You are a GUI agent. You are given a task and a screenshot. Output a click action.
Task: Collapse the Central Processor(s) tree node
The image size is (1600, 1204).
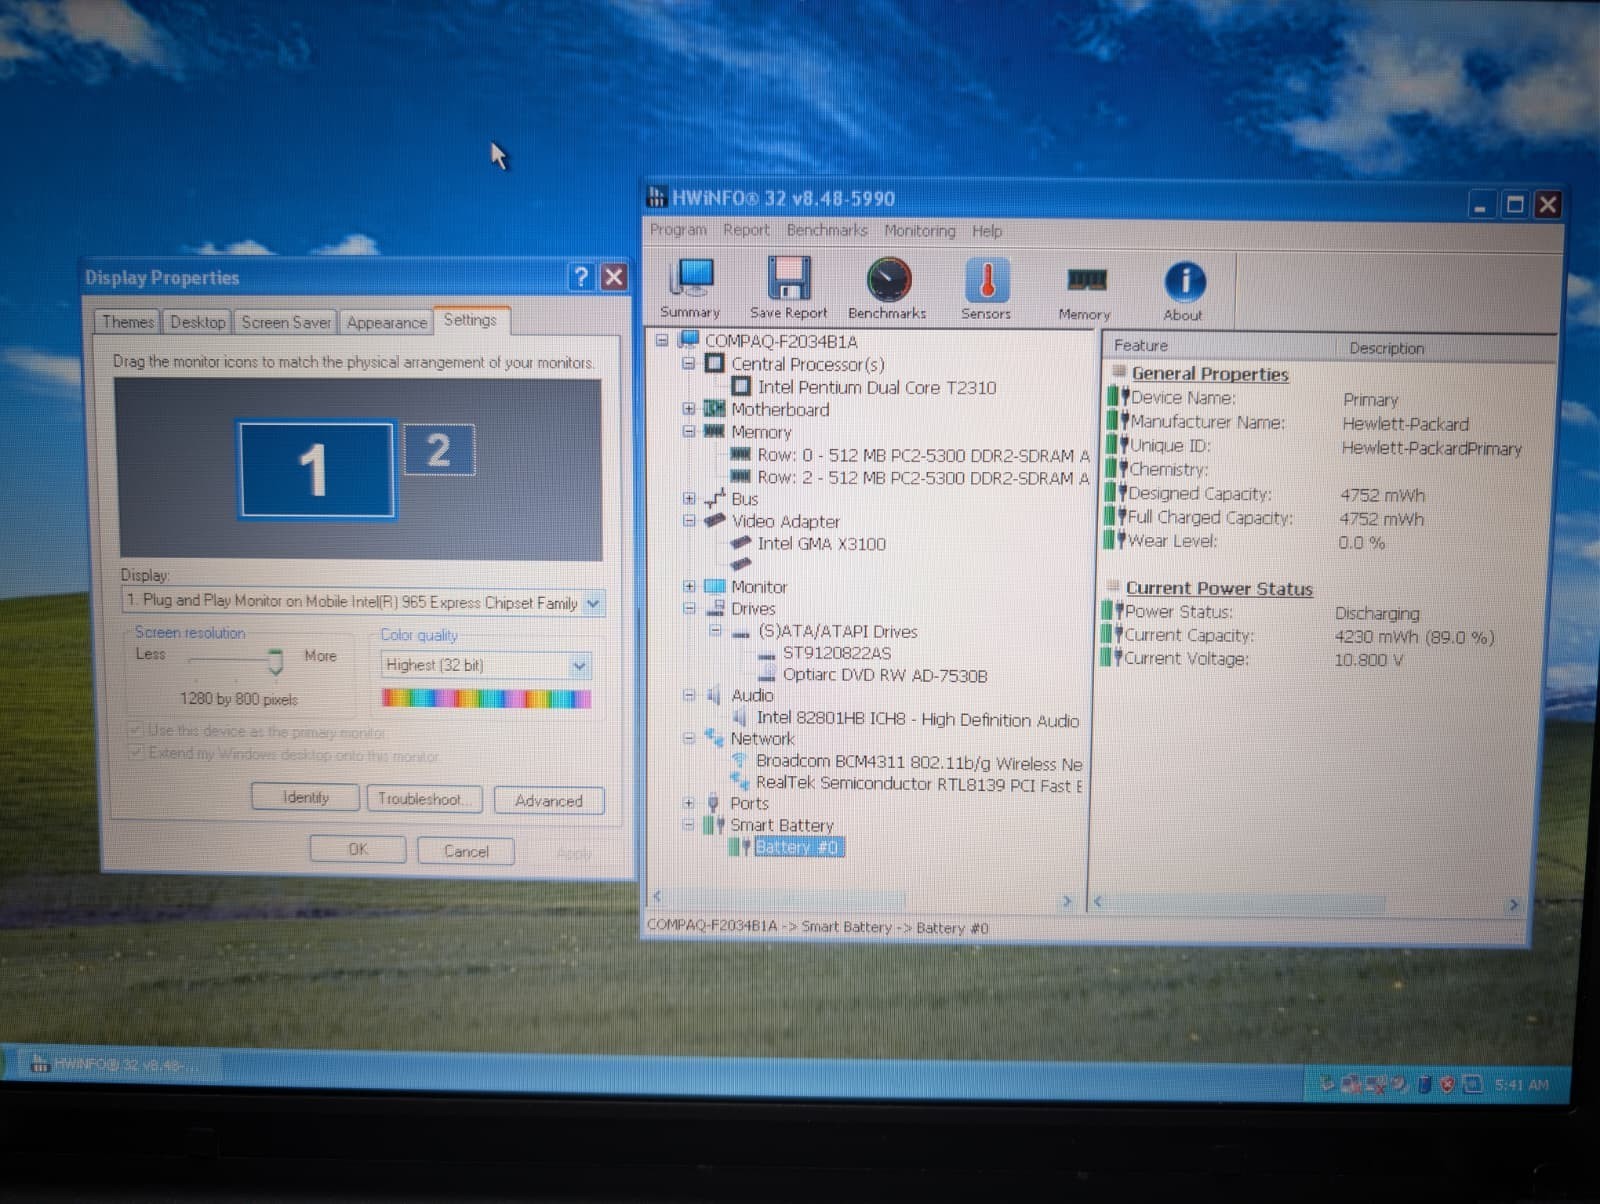click(688, 363)
